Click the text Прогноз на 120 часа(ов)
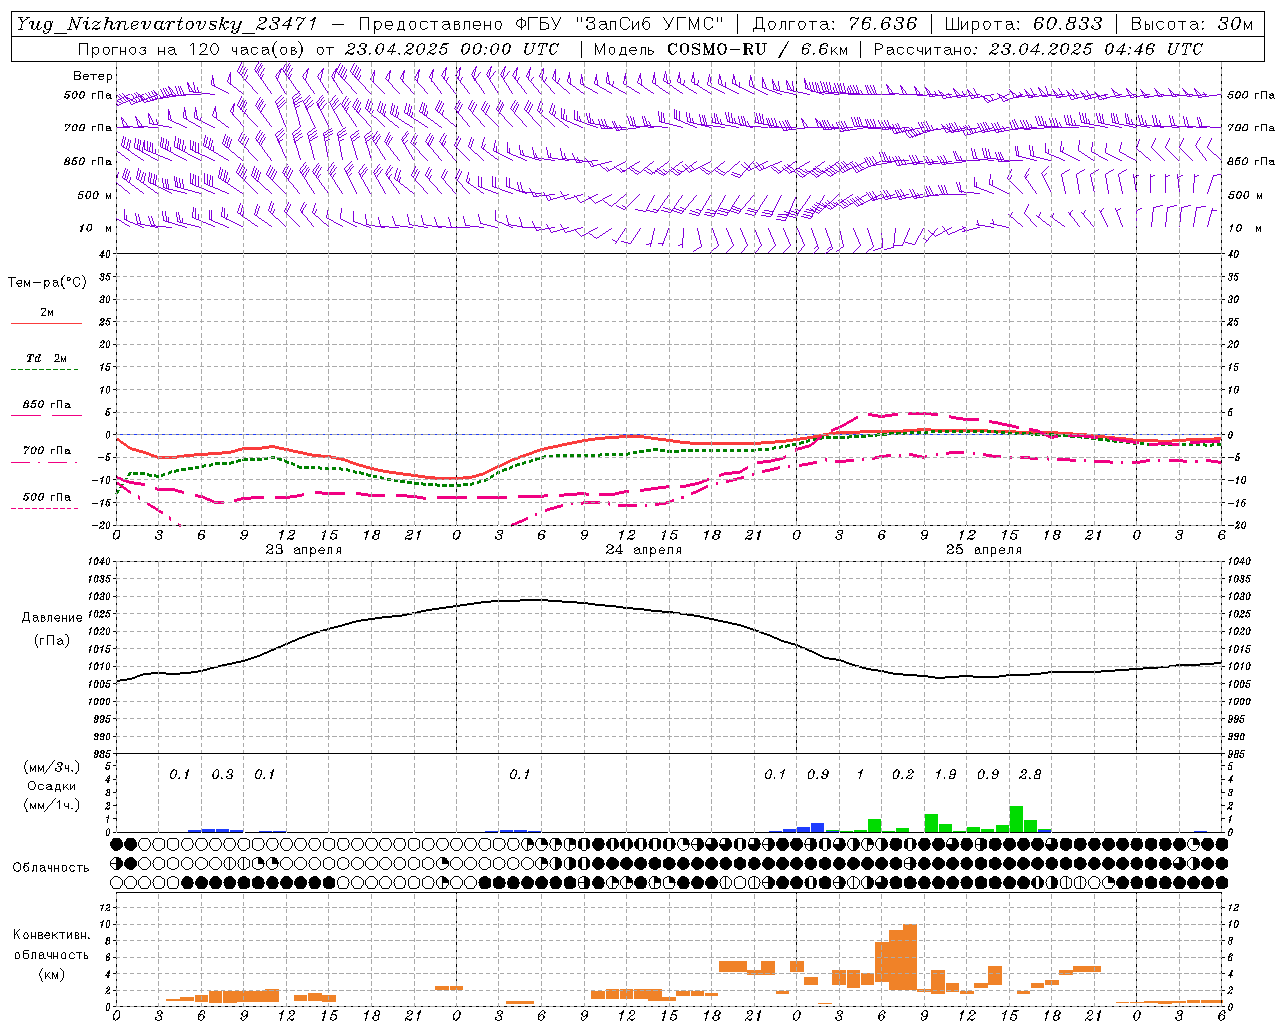The width and height of the screenshot is (1280, 1024). (x=193, y=49)
